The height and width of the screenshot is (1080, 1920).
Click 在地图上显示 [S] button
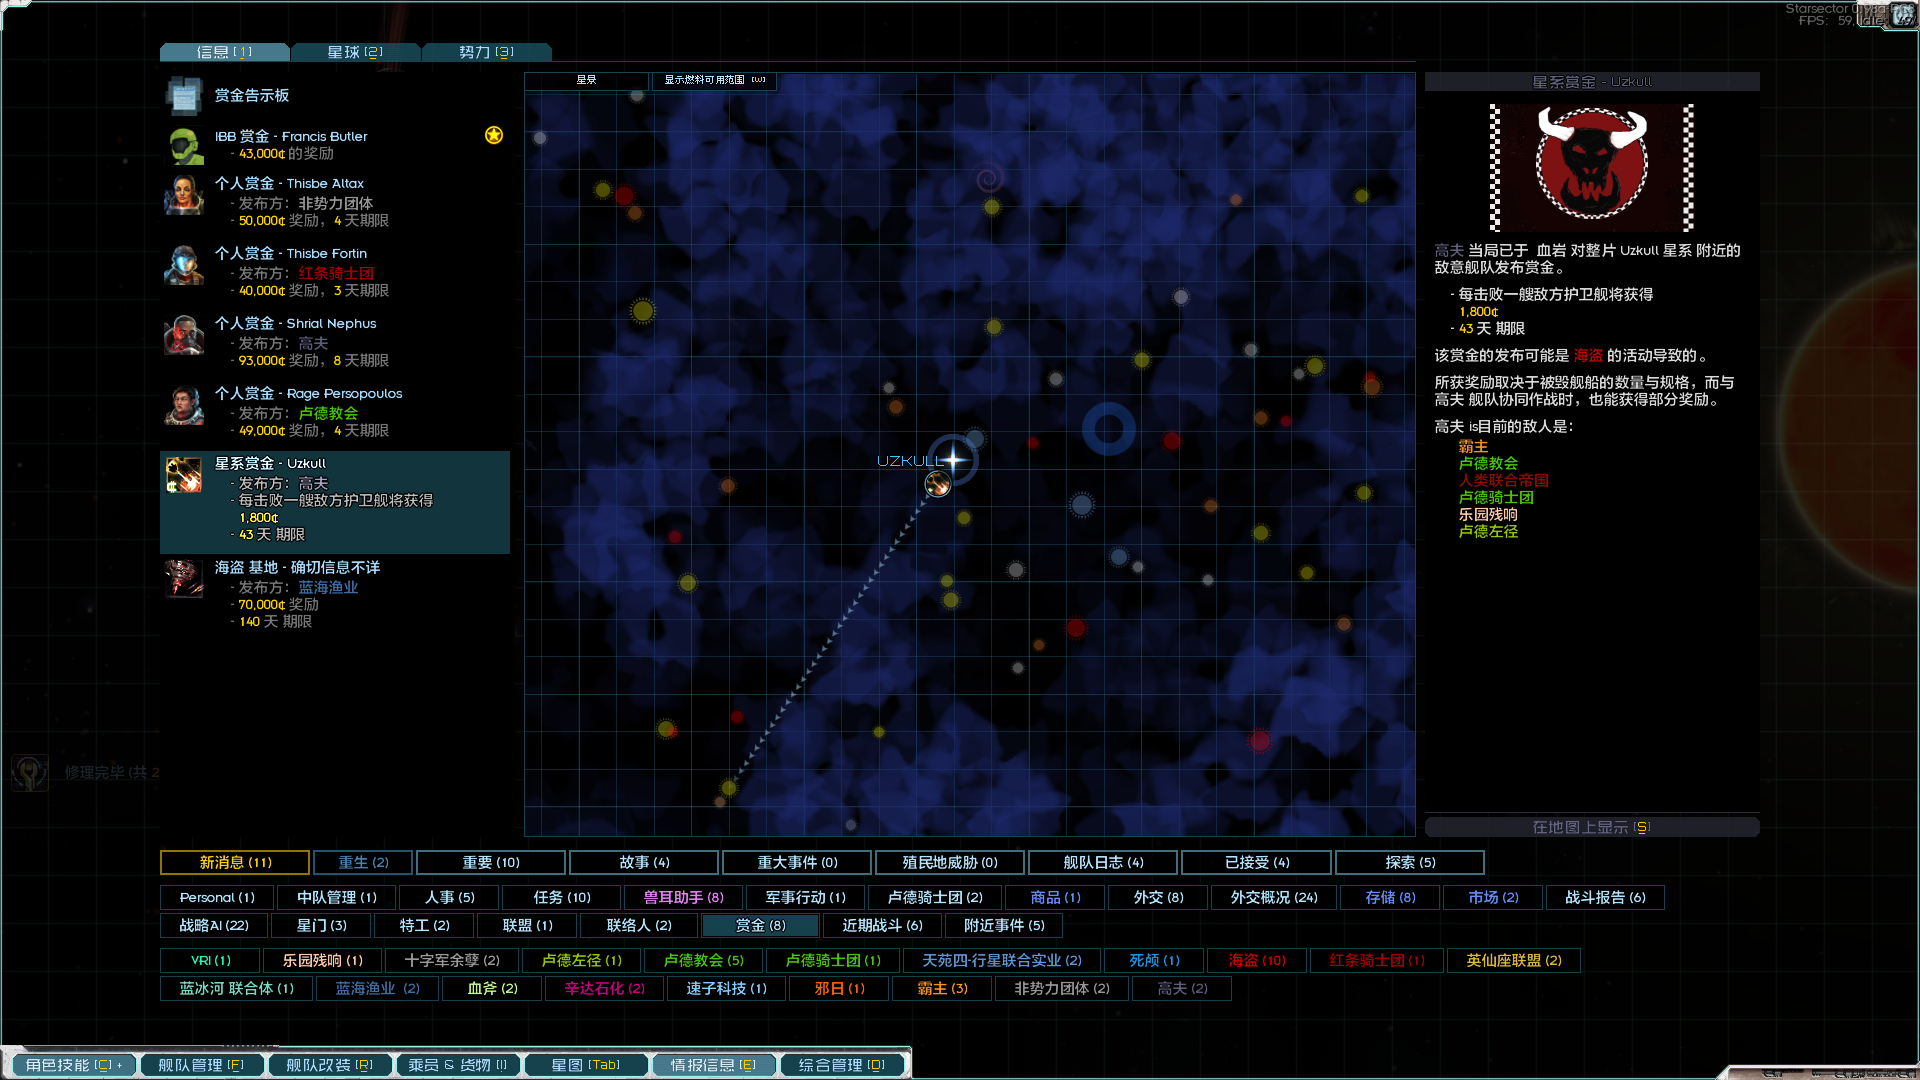pos(1591,827)
